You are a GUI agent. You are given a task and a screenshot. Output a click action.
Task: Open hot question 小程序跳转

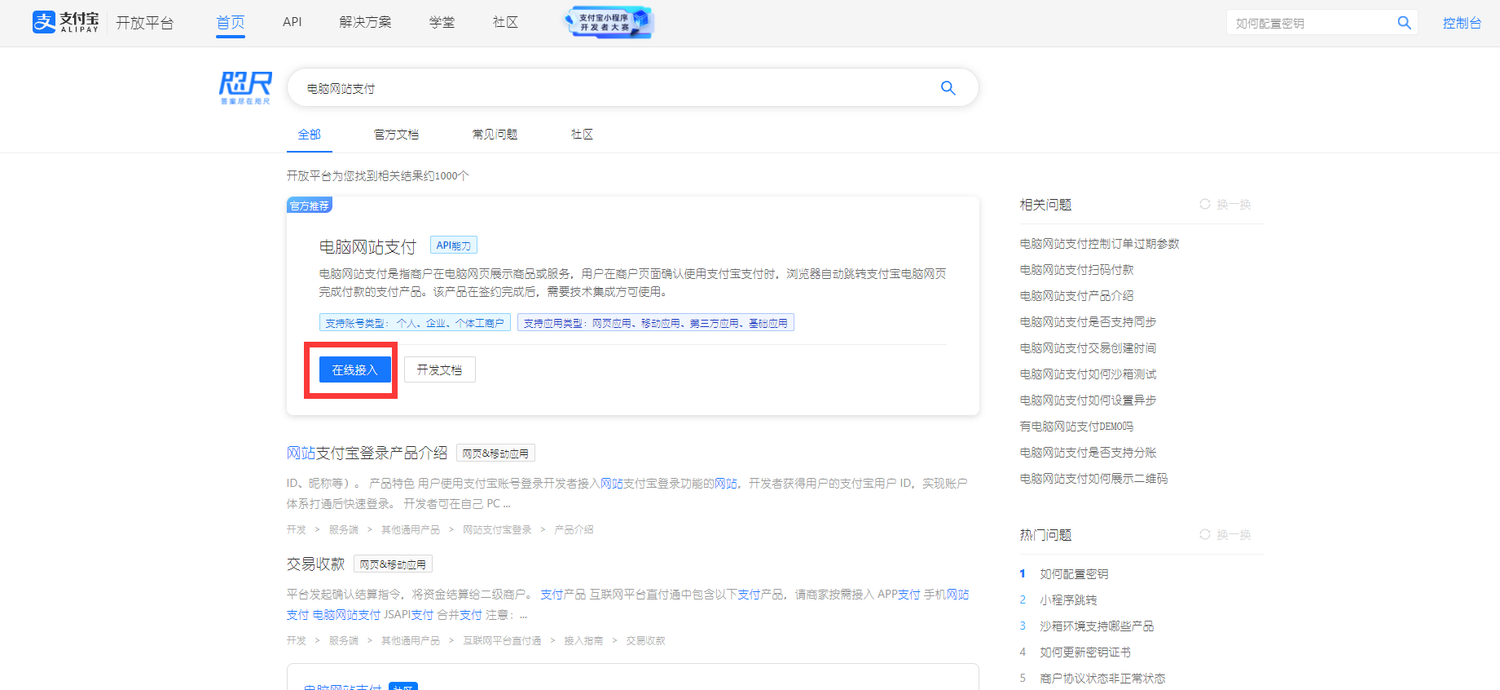click(x=1068, y=600)
